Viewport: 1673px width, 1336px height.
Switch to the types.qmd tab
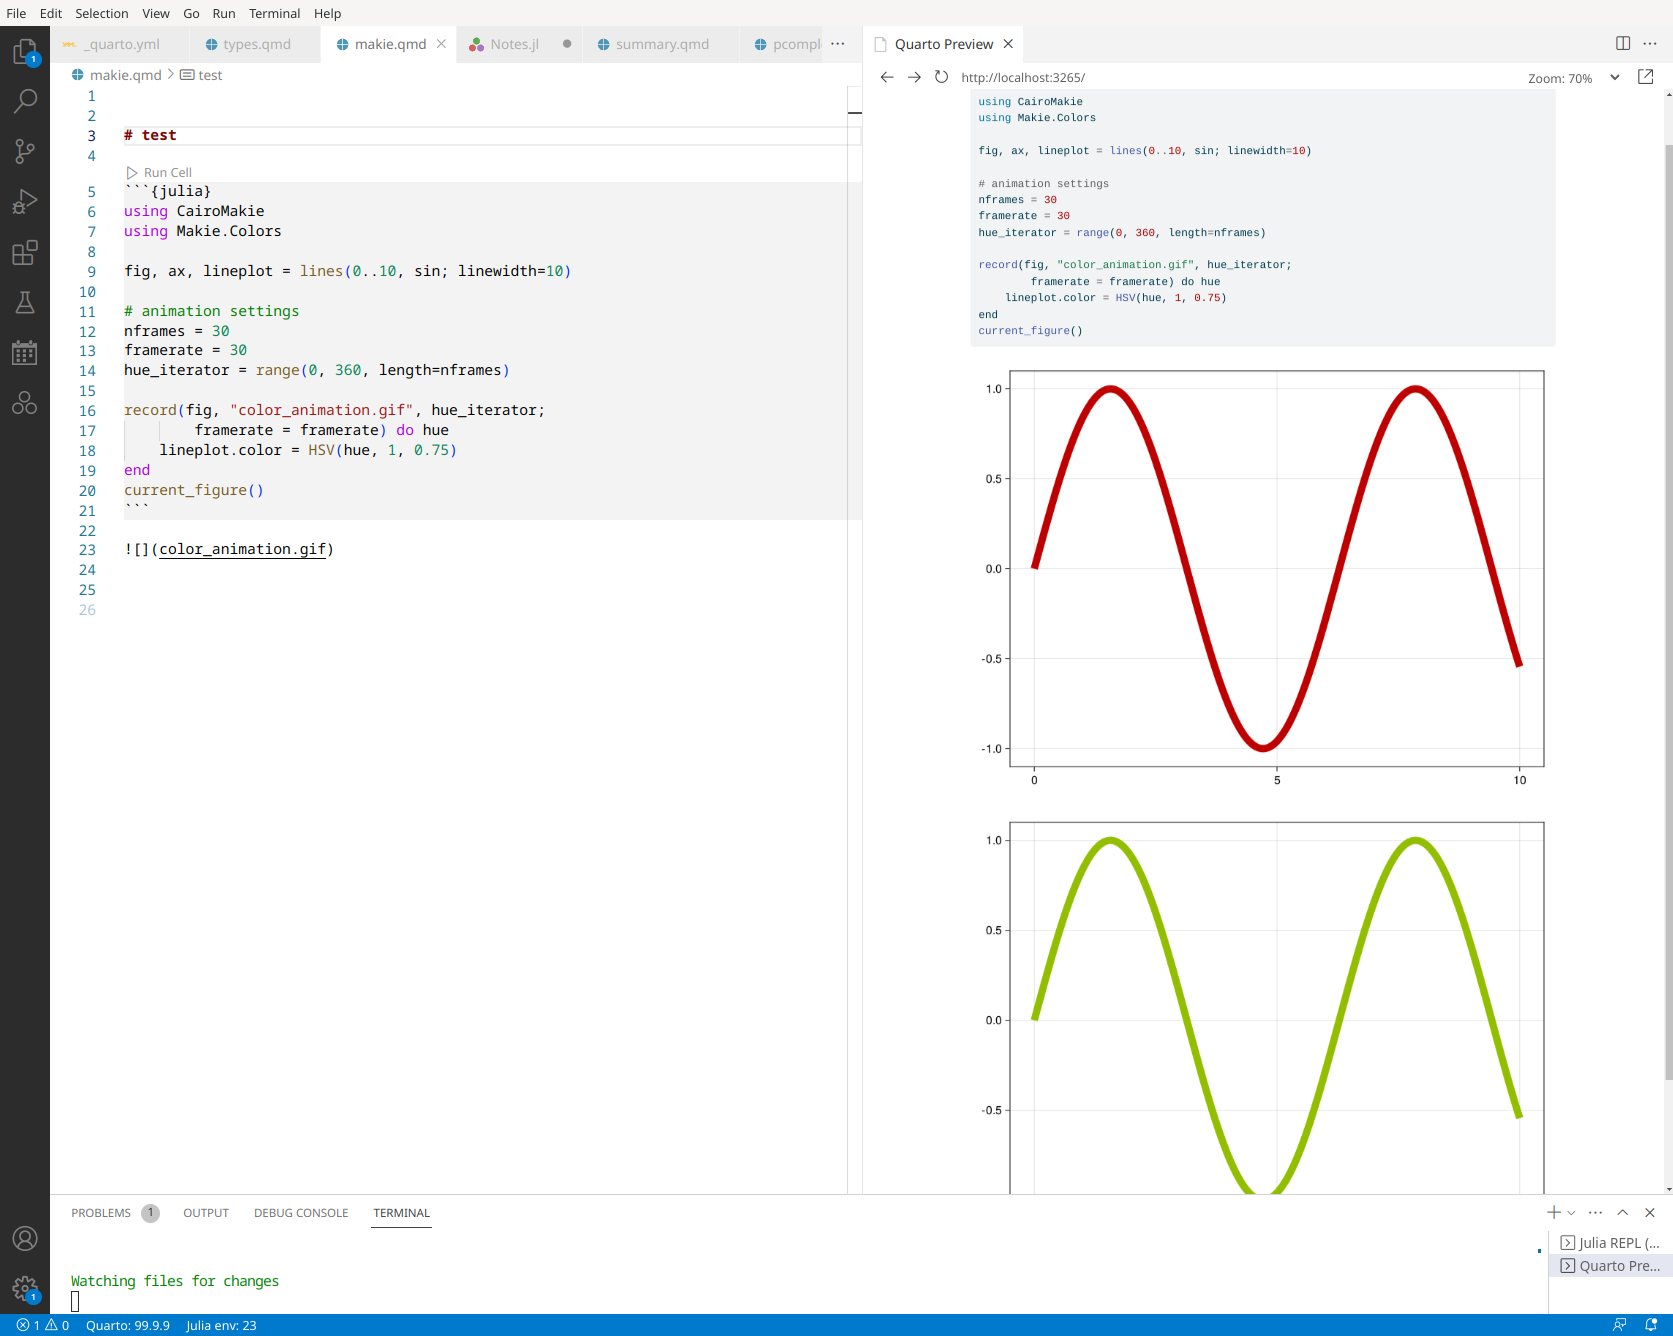point(257,44)
